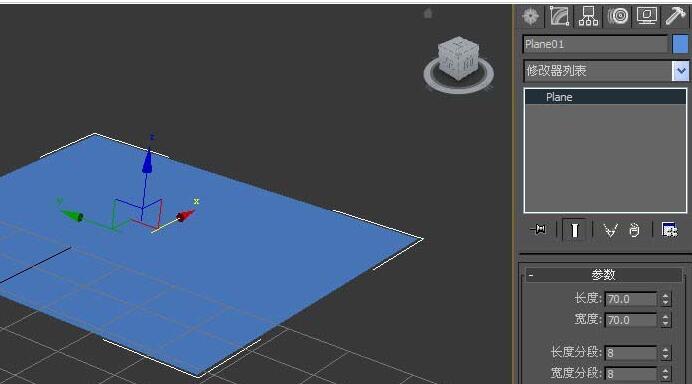Open the Utilities hammer tab
Viewport: 692px width, 384px height.
(x=675, y=16)
